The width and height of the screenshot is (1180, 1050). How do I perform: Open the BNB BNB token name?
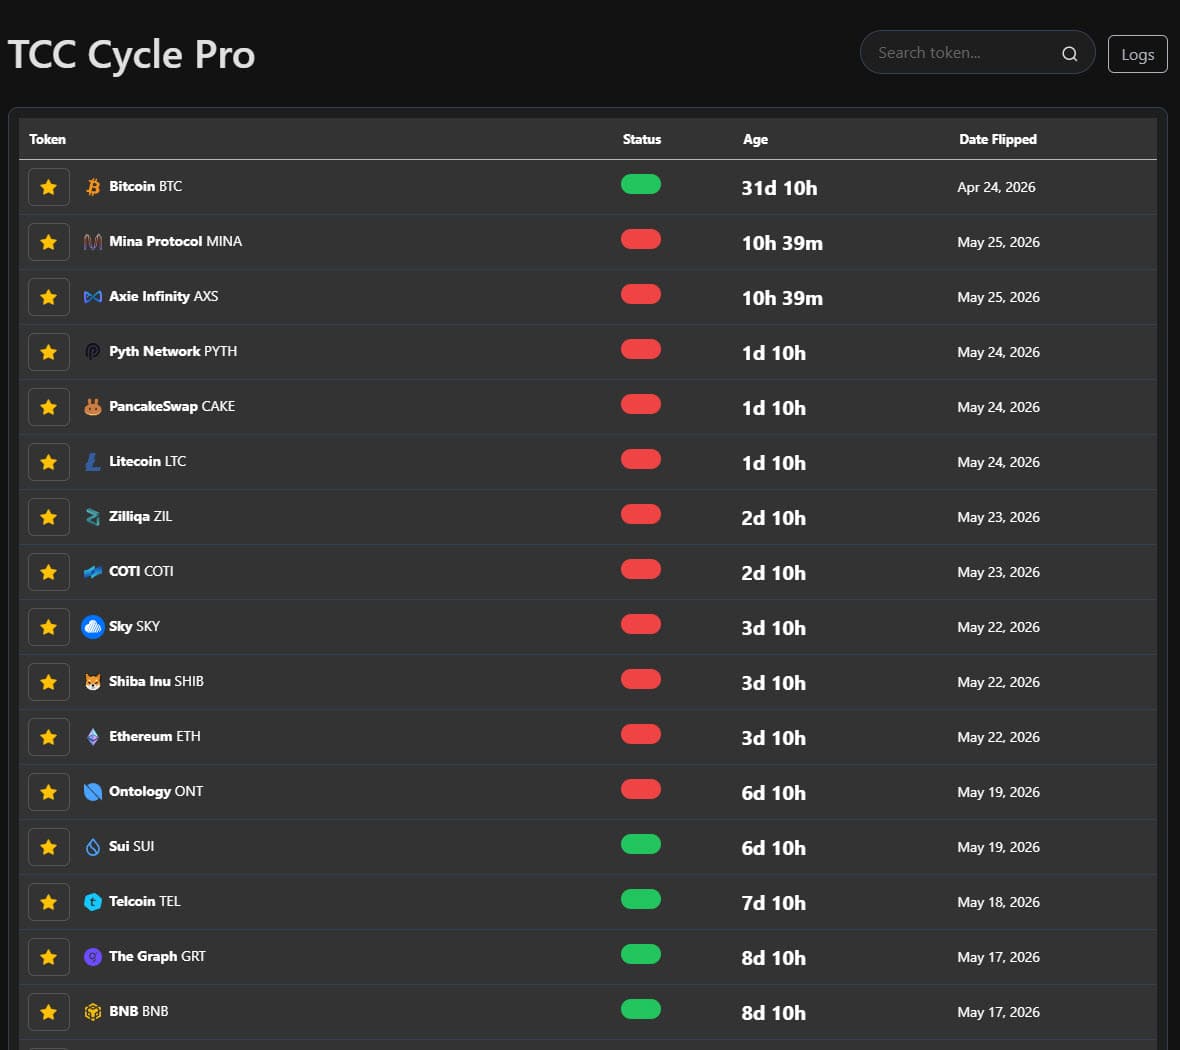click(138, 1011)
